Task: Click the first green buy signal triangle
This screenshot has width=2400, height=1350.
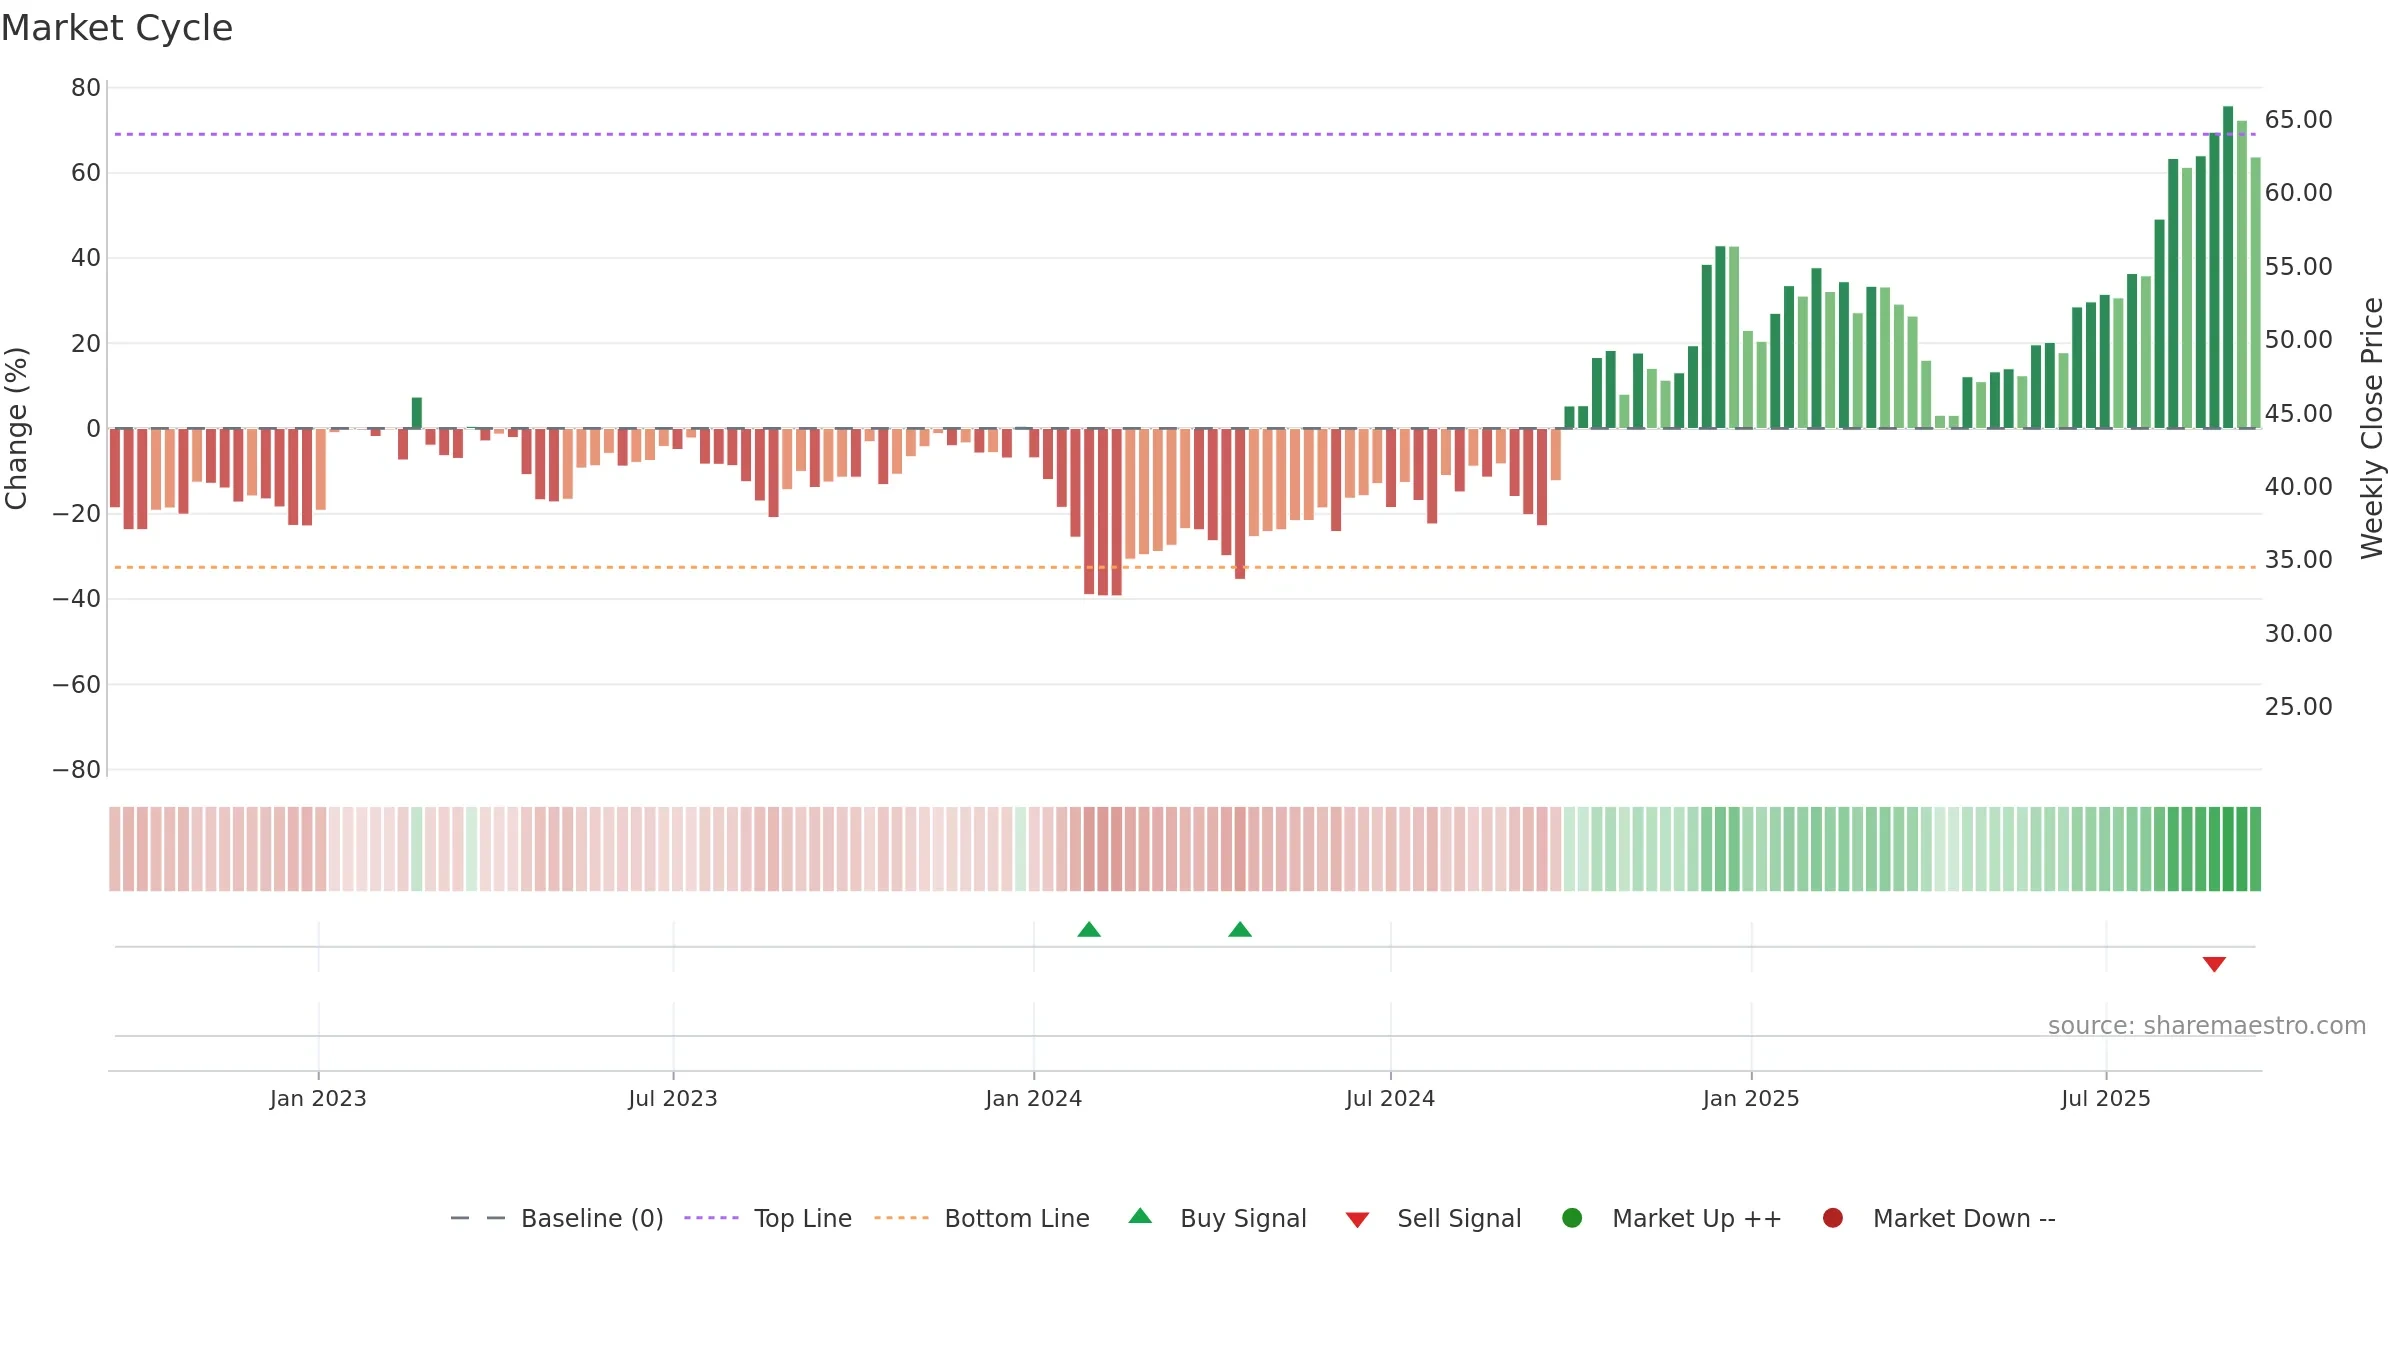Action: tap(1089, 929)
